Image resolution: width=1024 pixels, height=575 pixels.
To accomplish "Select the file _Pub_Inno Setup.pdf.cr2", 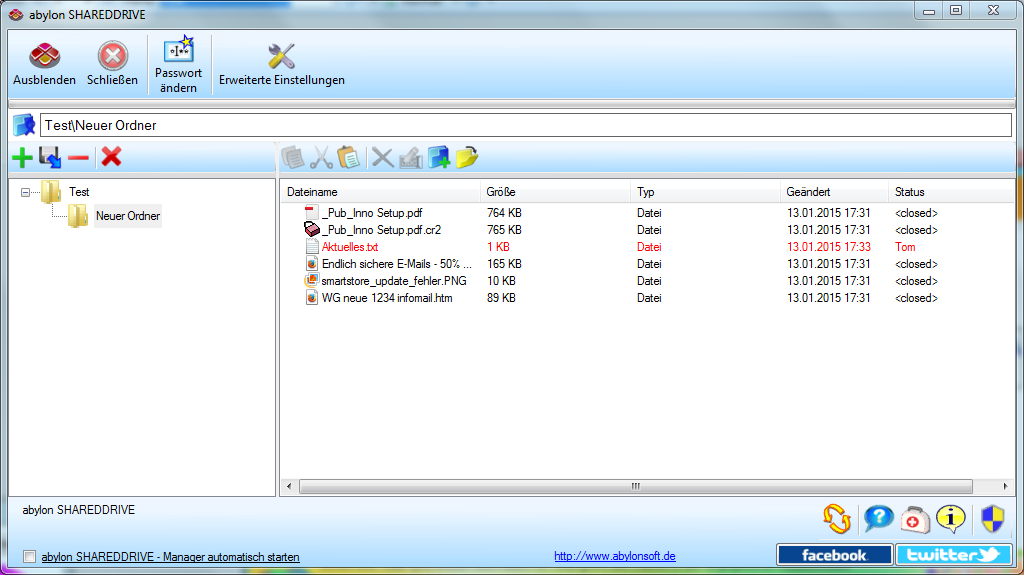I will click(x=381, y=229).
